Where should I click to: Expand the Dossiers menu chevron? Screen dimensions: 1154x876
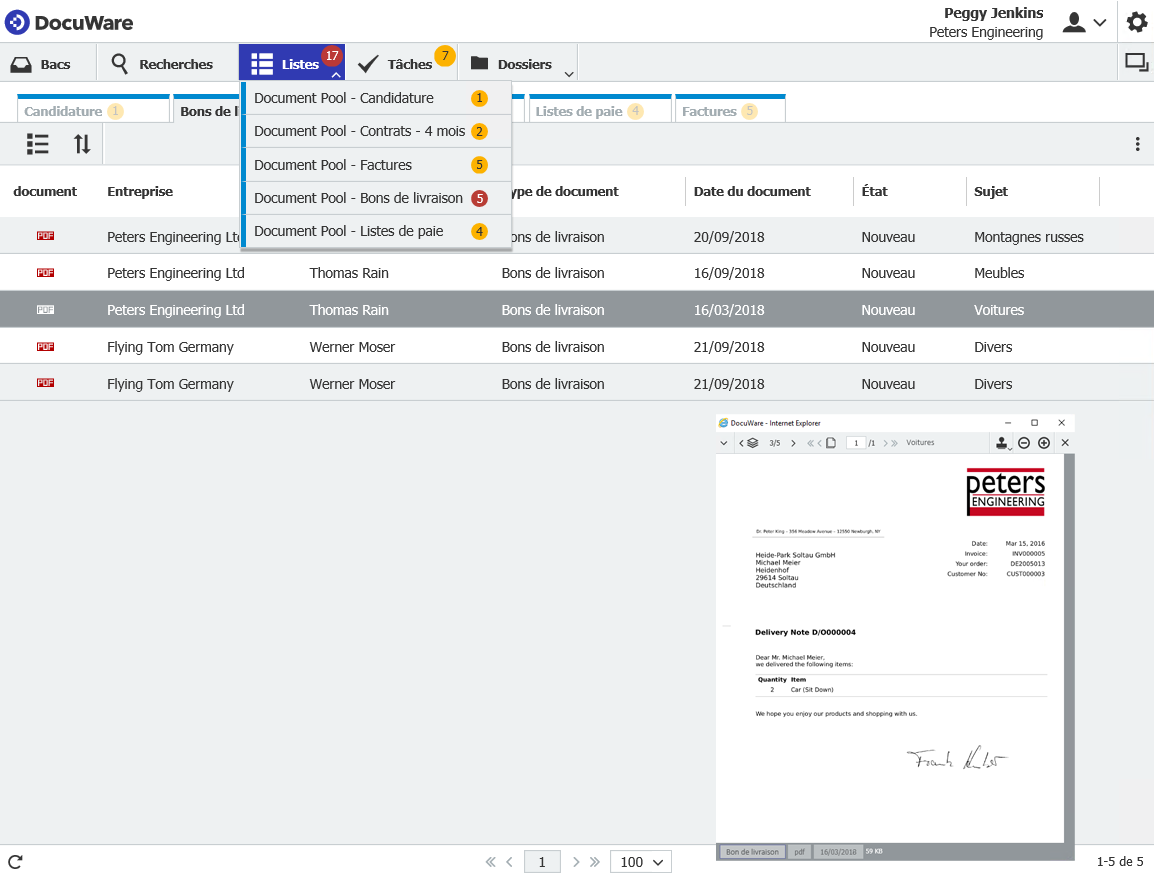point(568,70)
